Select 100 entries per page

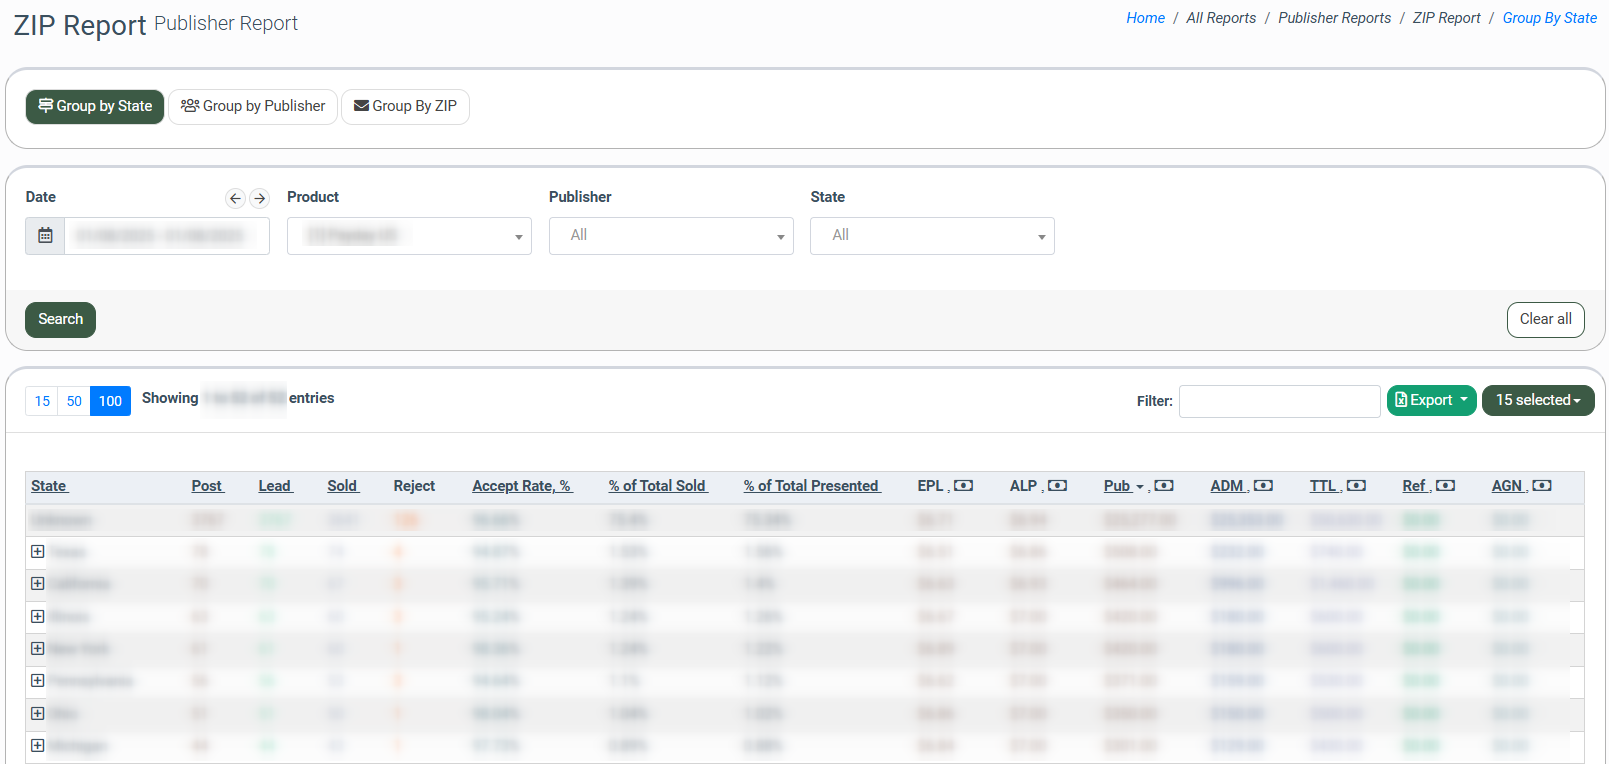[x=110, y=401]
